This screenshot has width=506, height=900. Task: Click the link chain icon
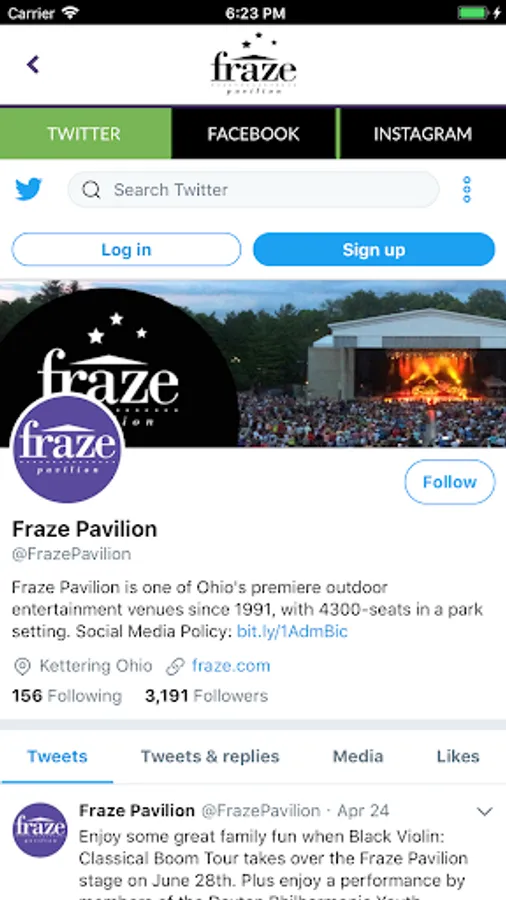point(175,666)
